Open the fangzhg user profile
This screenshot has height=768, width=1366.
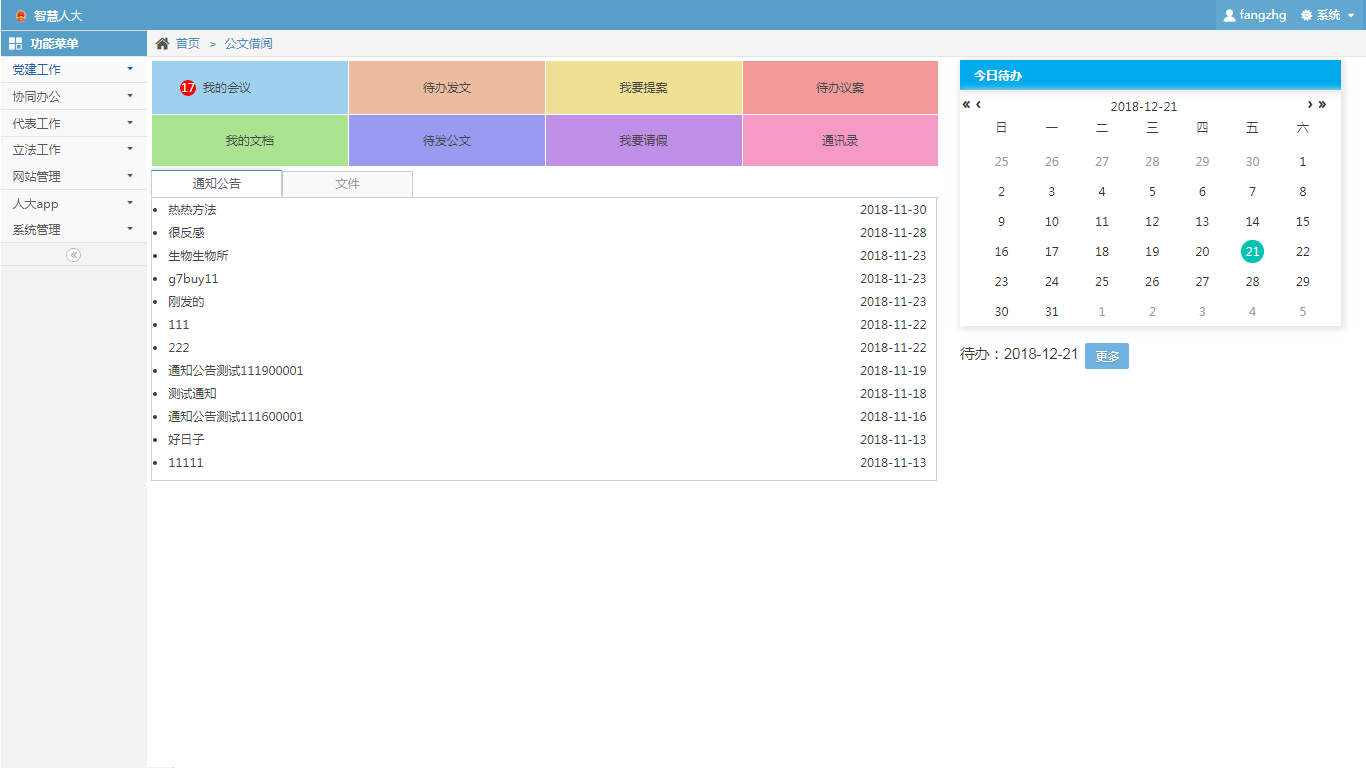pos(1255,15)
